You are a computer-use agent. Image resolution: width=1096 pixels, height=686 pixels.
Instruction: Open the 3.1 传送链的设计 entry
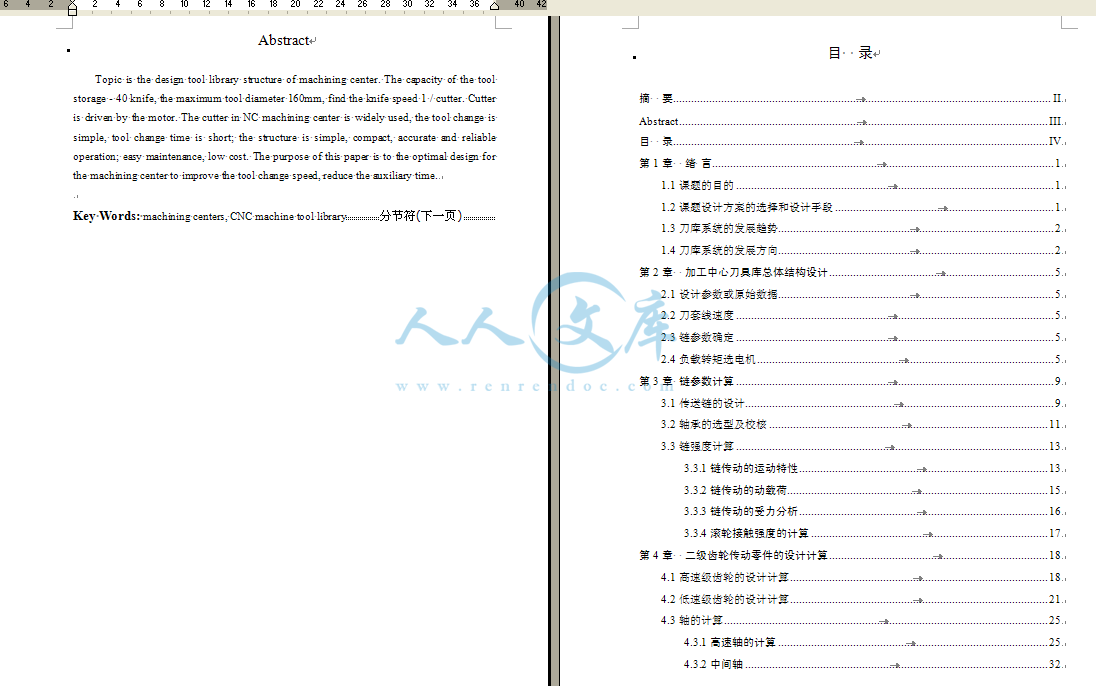(862, 403)
